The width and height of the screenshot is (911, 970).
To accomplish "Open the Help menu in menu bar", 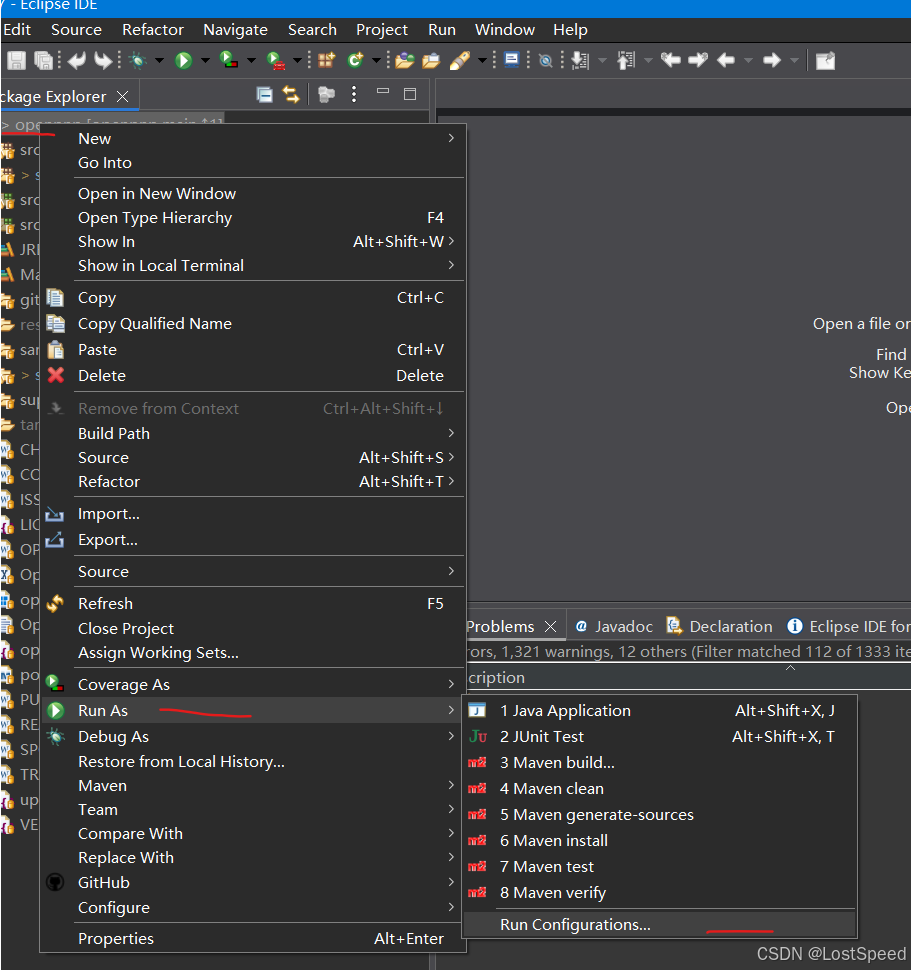I will [x=570, y=30].
